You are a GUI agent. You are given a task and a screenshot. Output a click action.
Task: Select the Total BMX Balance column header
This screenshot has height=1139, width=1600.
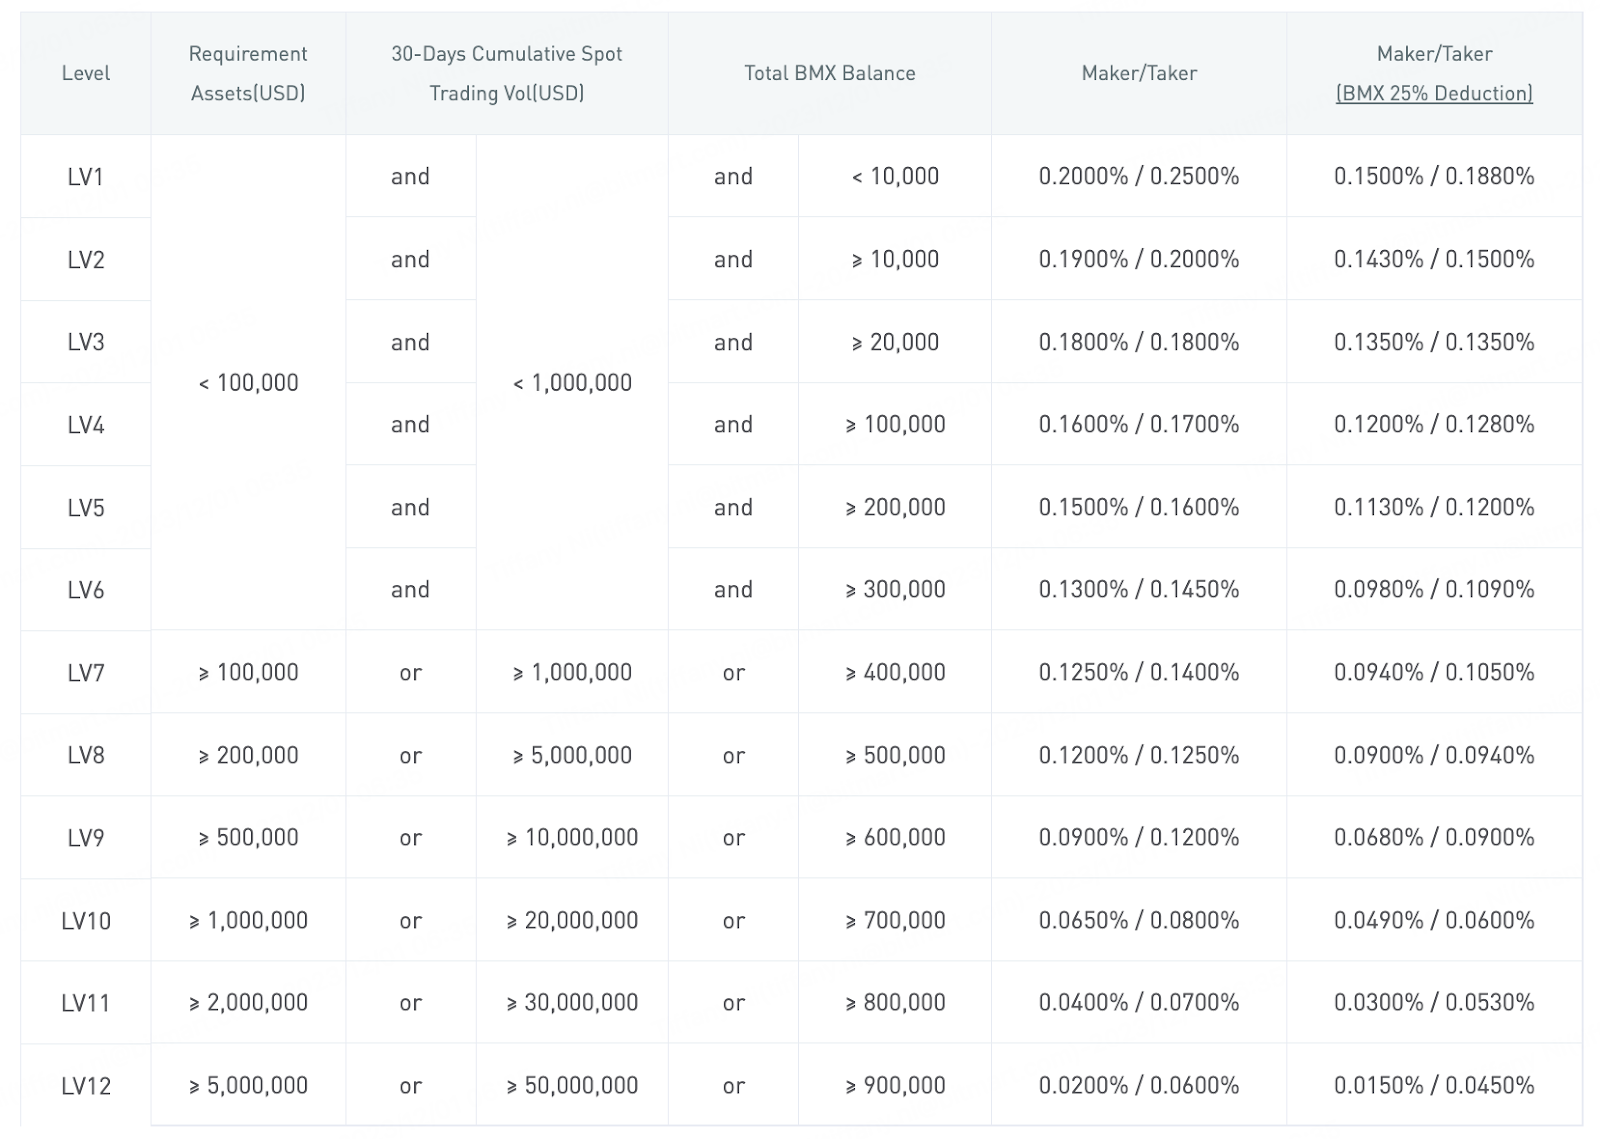828,73
